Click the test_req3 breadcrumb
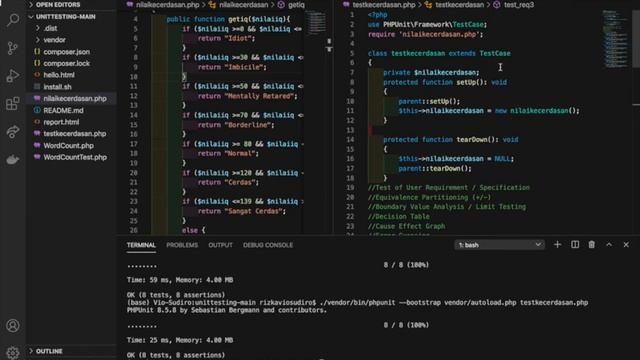 click(x=519, y=5)
